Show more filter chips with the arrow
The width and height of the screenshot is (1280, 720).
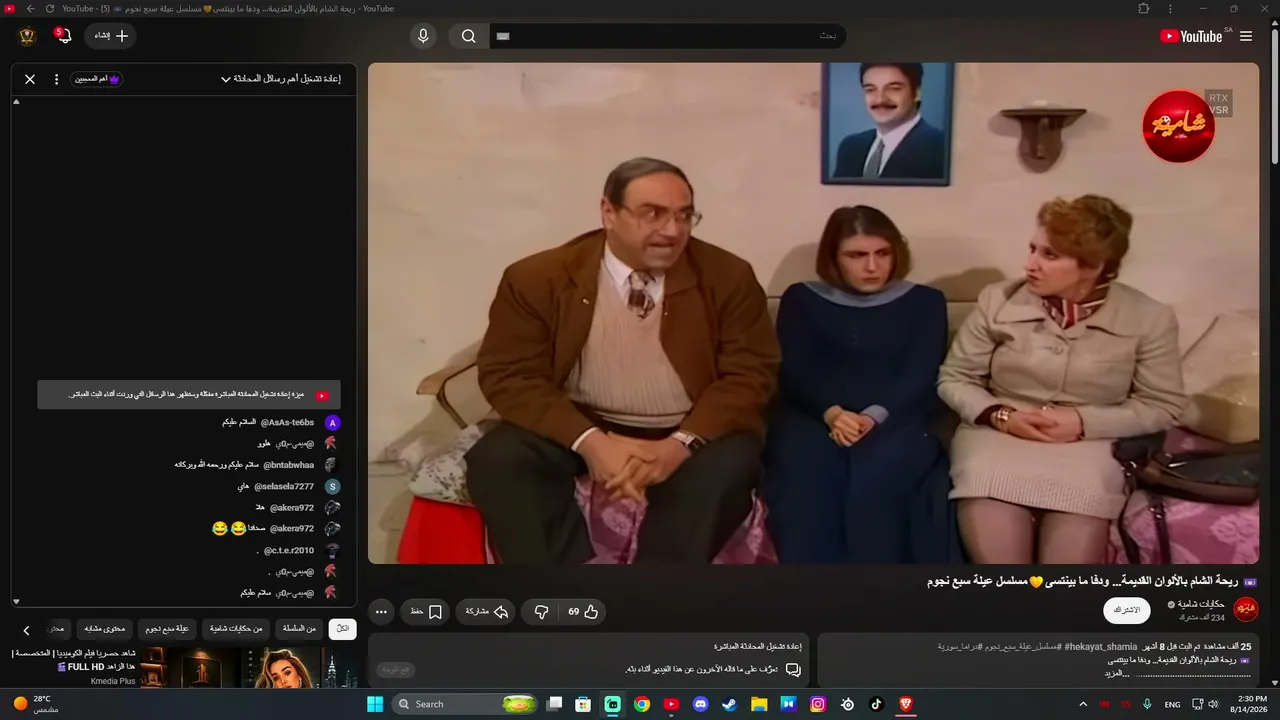coord(26,630)
